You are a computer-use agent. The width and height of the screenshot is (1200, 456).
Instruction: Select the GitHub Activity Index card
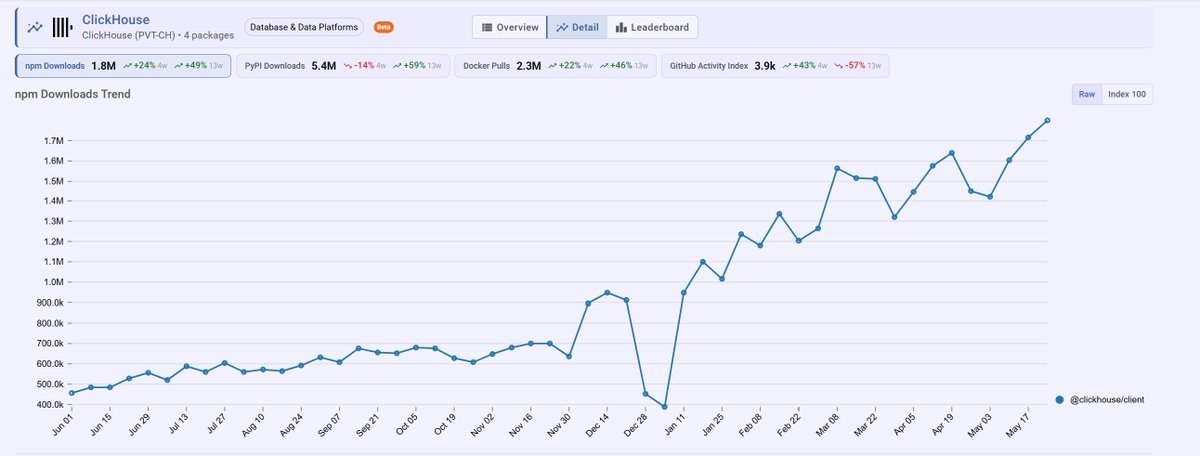[x=774, y=66]
